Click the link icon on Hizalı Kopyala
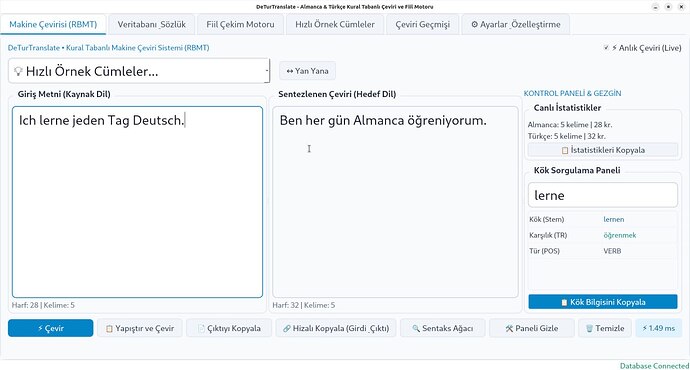690x370 pixels. 286,329
